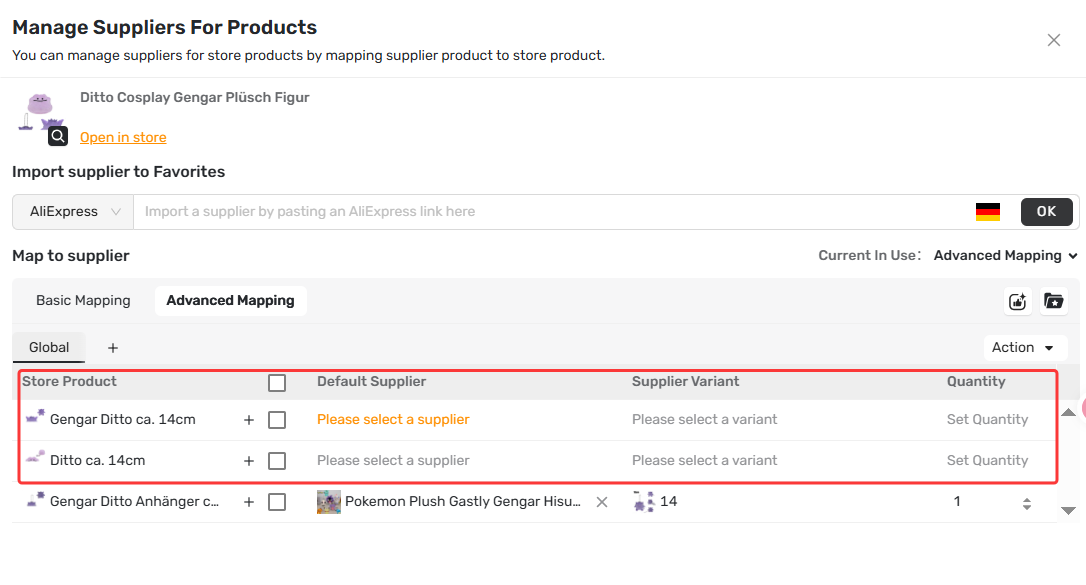Click the OK import button
The height and width of the screenshot is (585, 1086).
[1047, 212]
